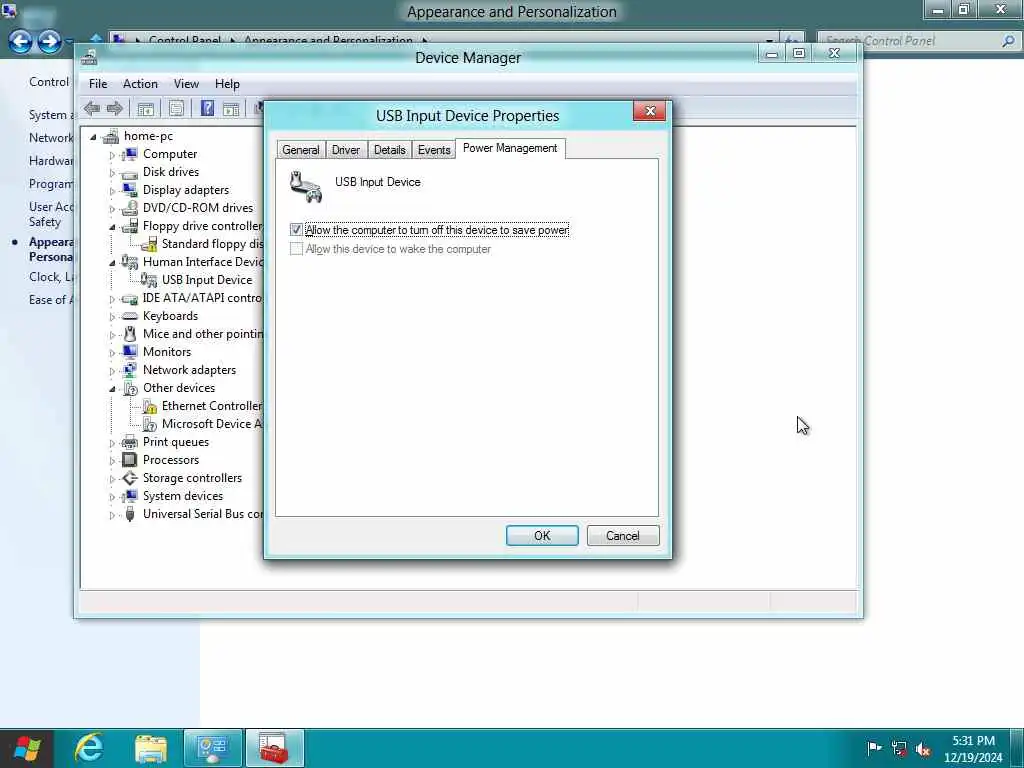Click Cancel in USB Input Device Properties
Viewport: 1024px width, 768px height.
coord(622,536)
